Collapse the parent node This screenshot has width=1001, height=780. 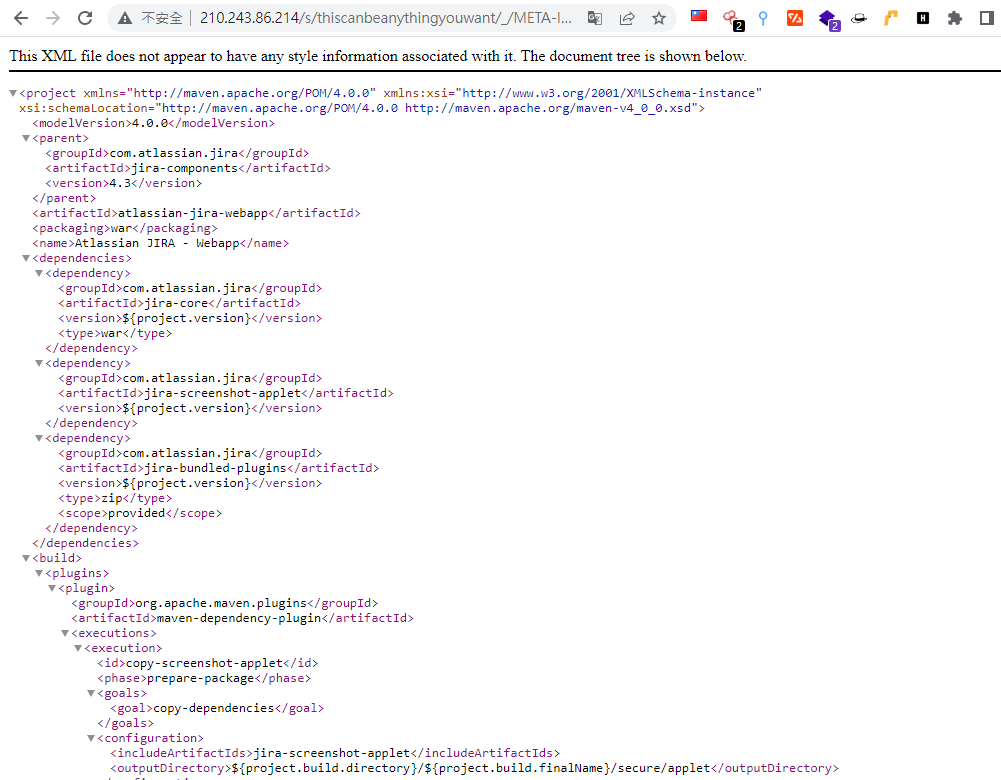pos(26,138)
